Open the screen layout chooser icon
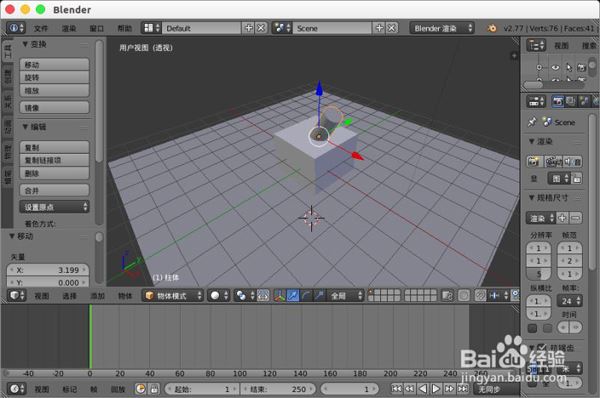 click(152, 28)
